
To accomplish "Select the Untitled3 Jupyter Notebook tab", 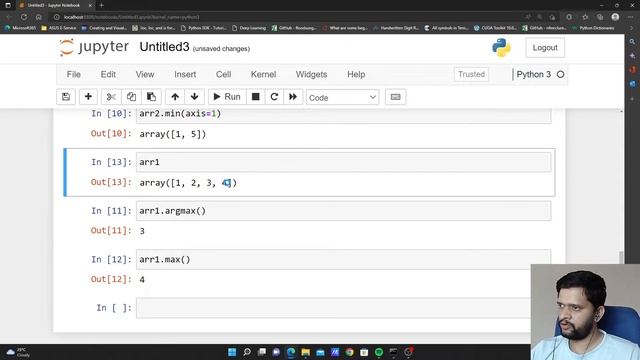I will (55, 5).
